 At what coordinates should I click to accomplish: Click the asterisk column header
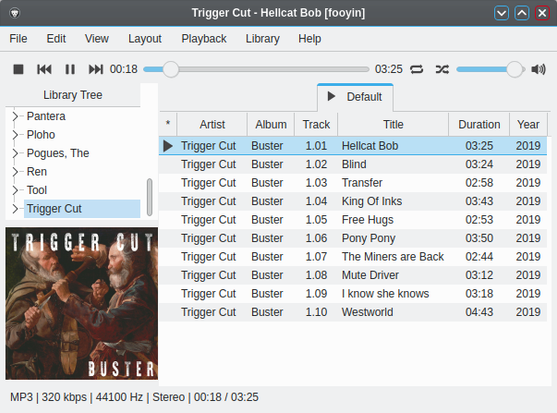click(x=168, y=124)
